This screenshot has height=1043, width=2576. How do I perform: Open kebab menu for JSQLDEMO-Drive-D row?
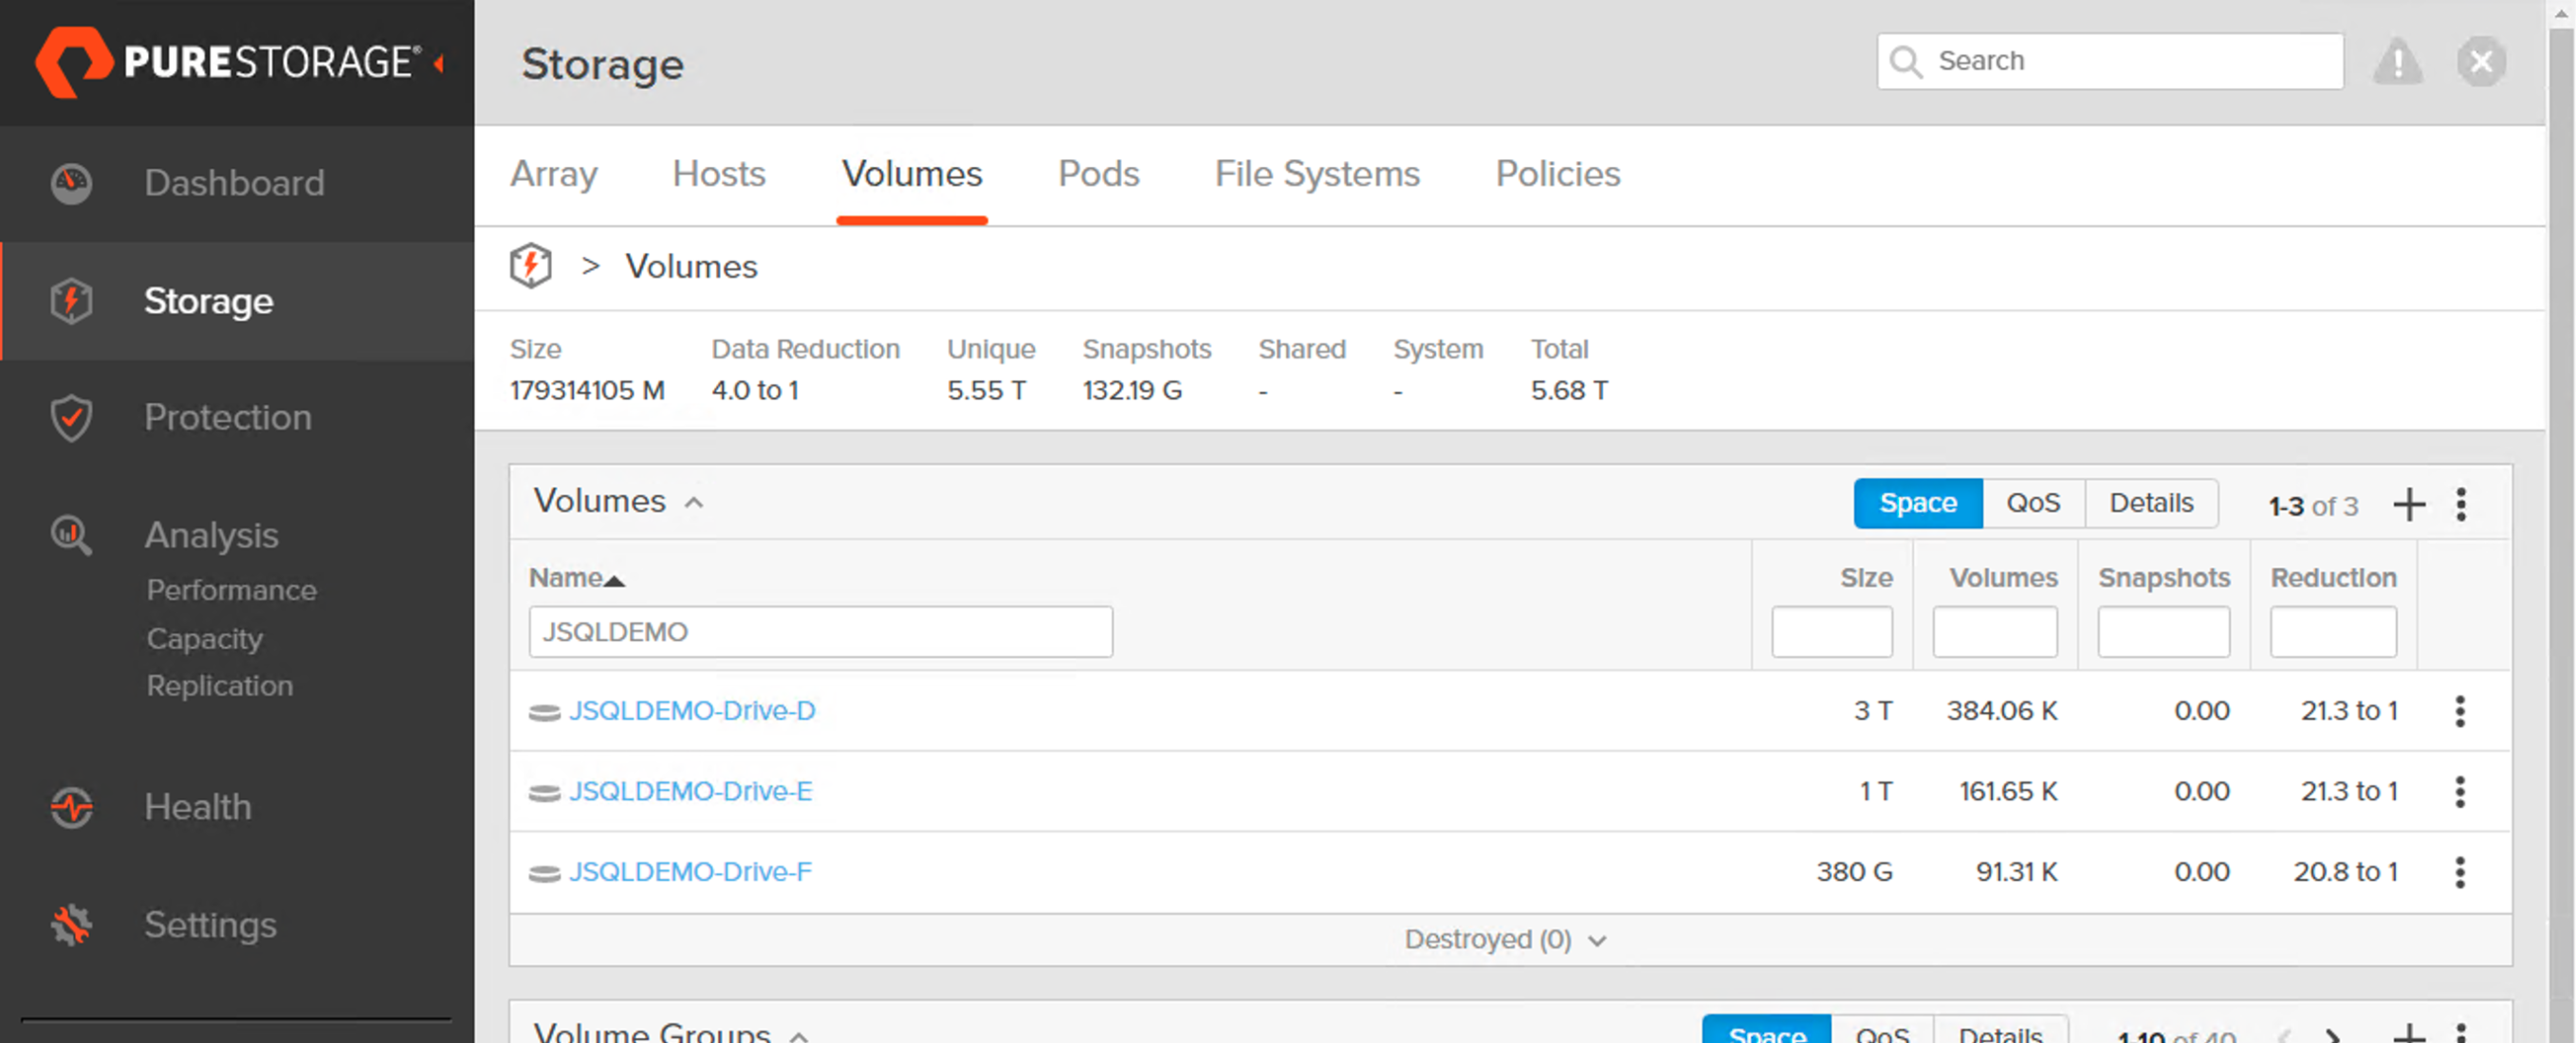[2459, 711]
